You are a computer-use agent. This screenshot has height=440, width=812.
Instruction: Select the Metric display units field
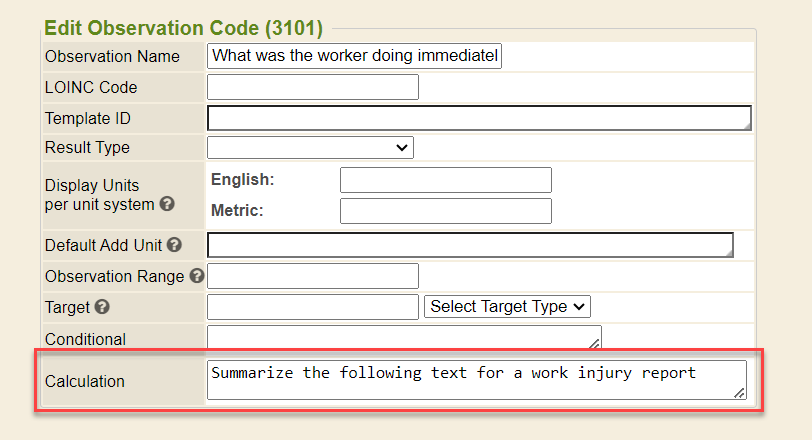[x=445, y=211]
